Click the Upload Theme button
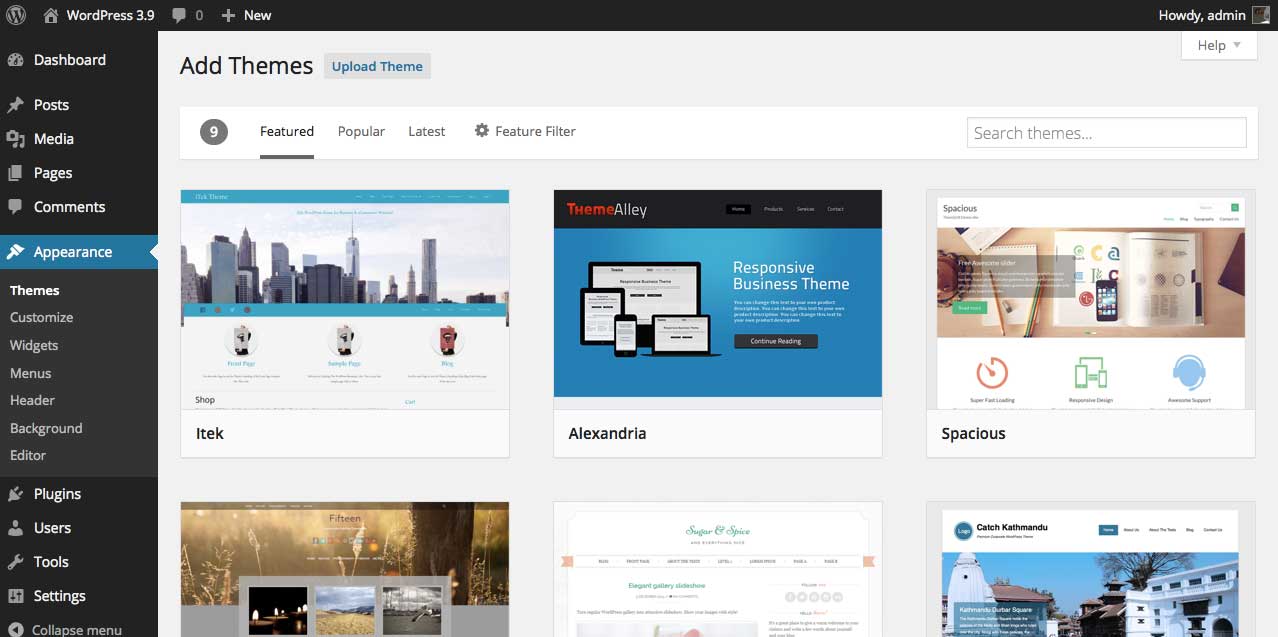The width and height of the screenshot is (1278, 637). click(377, 66)
